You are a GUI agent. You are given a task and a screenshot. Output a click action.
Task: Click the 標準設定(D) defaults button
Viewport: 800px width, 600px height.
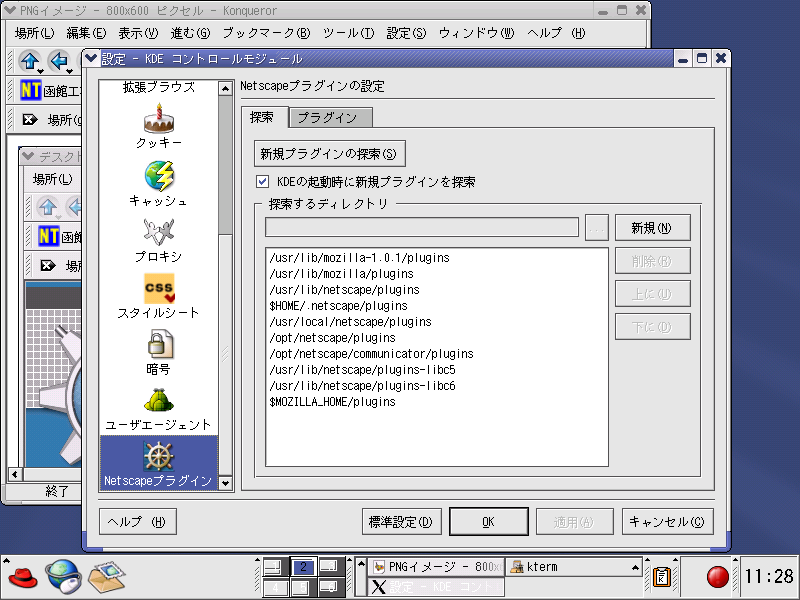tap(402, 521)
